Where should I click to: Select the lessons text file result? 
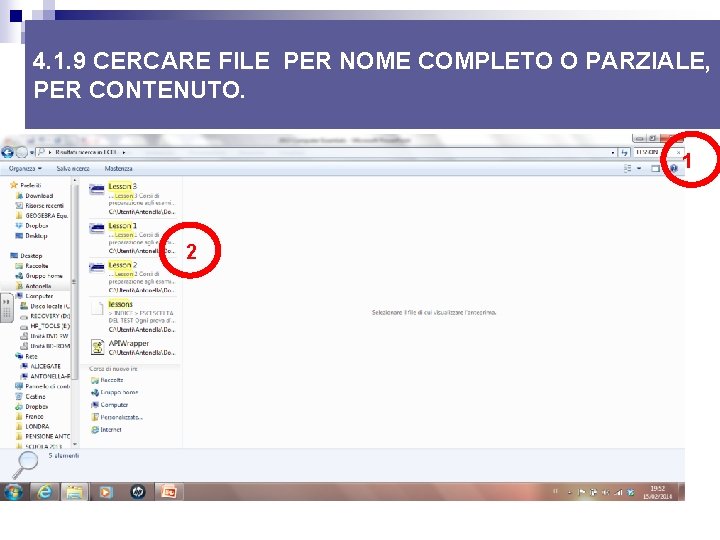[x=132, y=316]
